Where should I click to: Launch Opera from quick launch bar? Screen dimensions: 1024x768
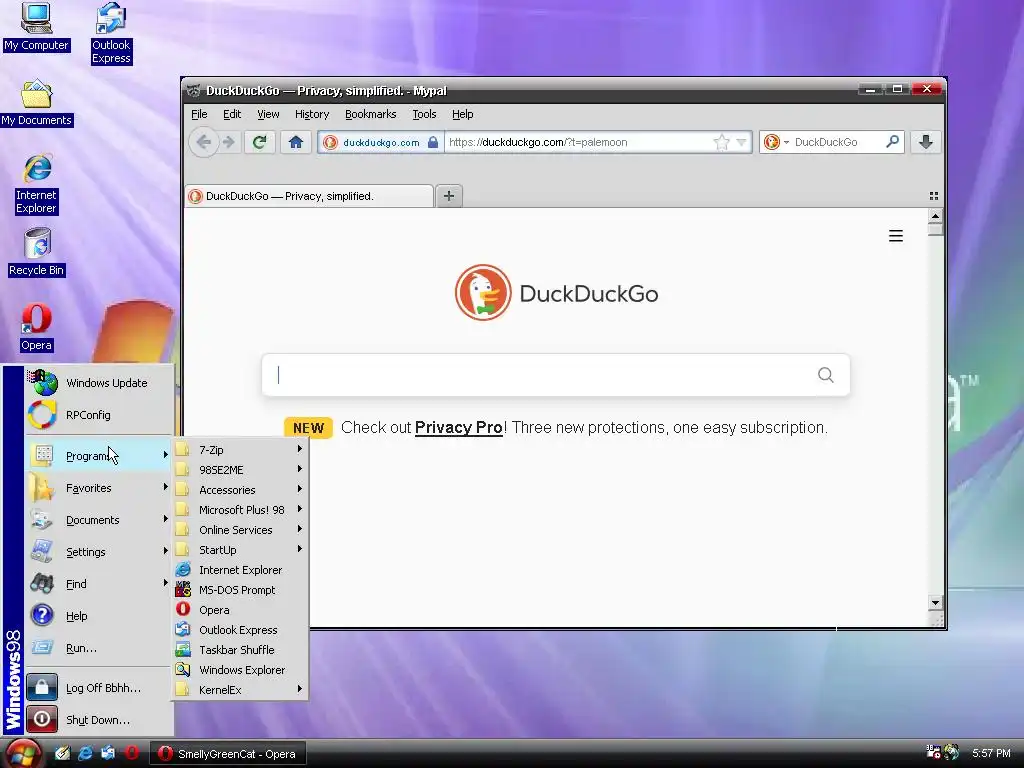click(x=132, y=753)
